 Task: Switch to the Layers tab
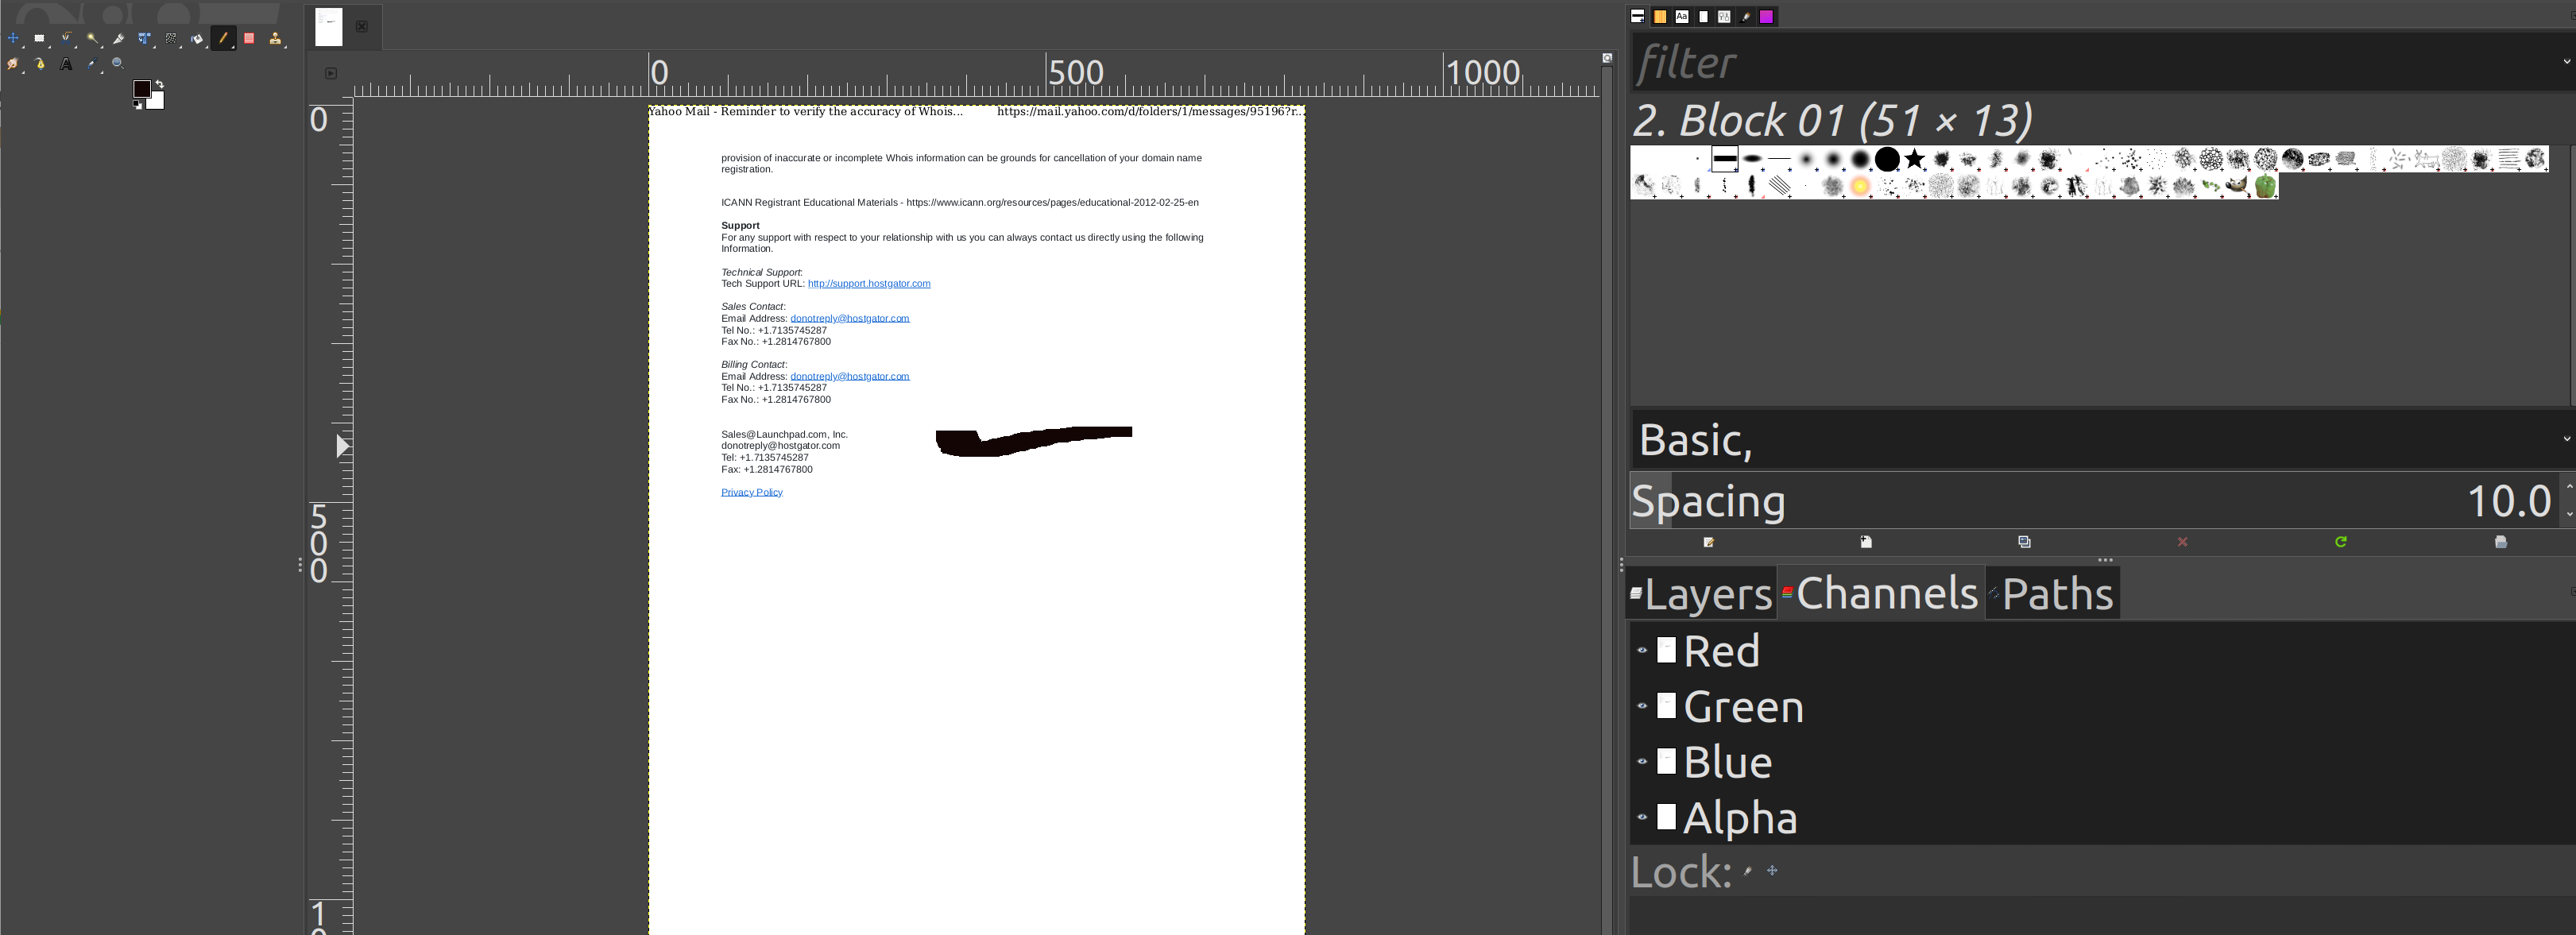click(1701, 593)
